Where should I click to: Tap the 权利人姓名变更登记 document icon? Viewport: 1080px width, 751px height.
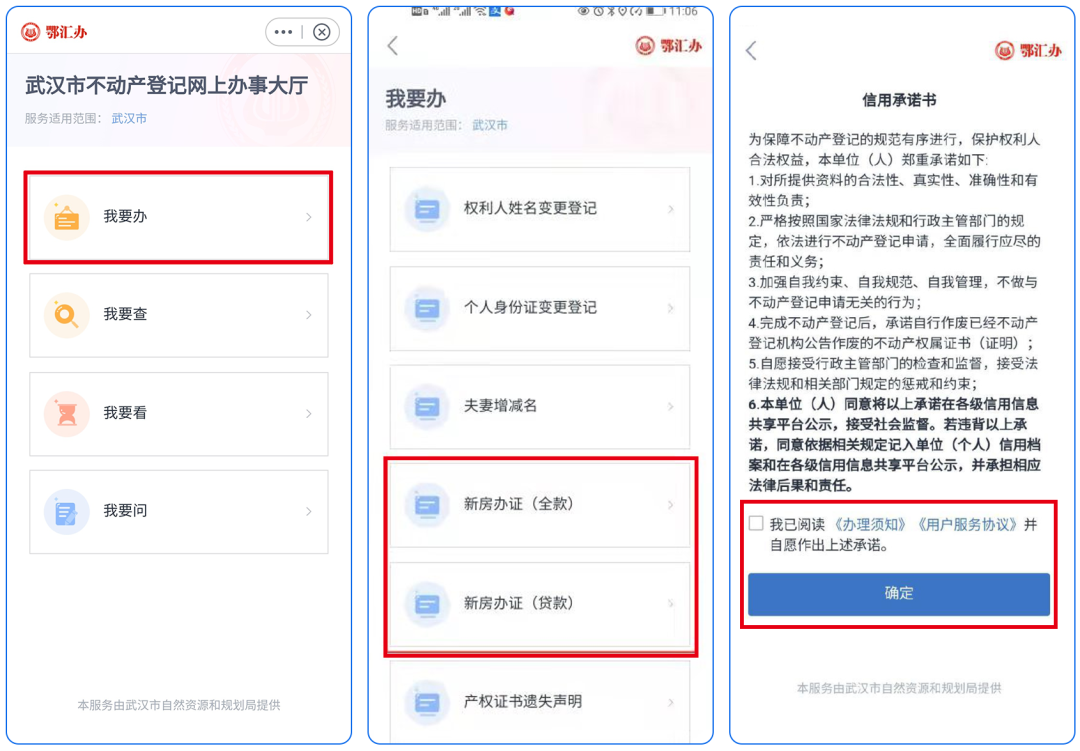click(427, 209)
